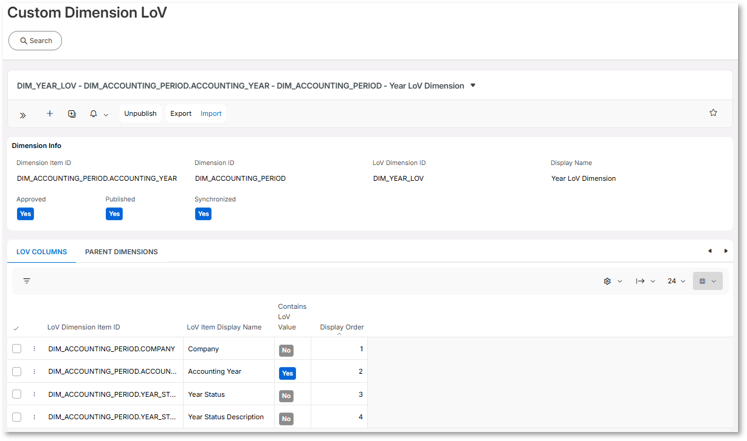Click the select-all checkmark in table header
The image size is (747, 441).
[x=16, y=328]
